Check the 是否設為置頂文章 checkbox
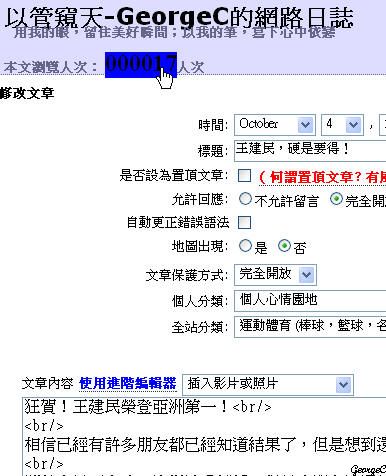 [244, 175]
